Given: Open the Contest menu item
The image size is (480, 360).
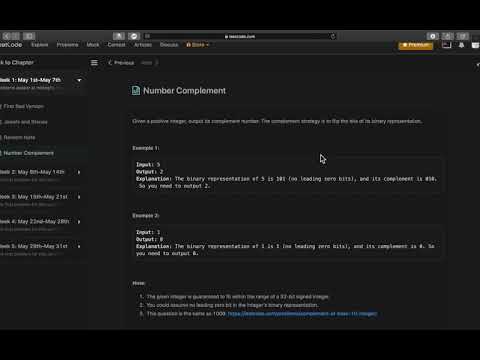Looking at the screenshot, I should (x=116, y=45).
